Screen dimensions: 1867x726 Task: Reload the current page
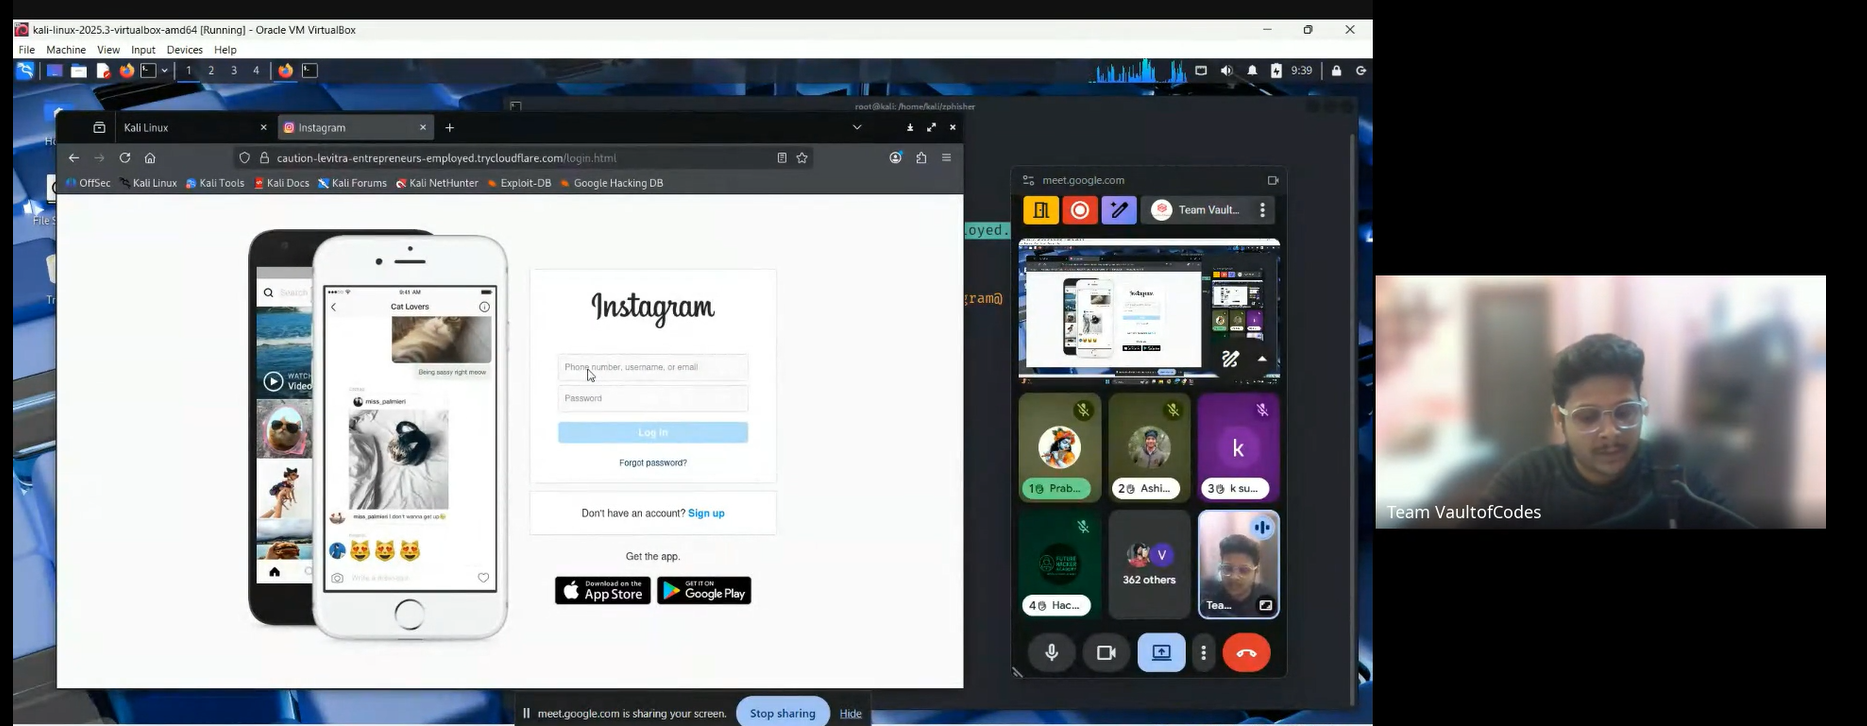[125, 158]
